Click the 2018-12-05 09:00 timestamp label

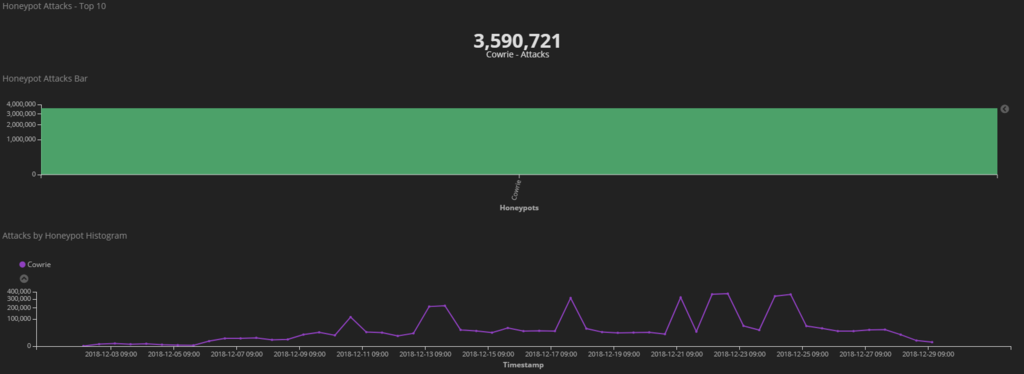174,354
